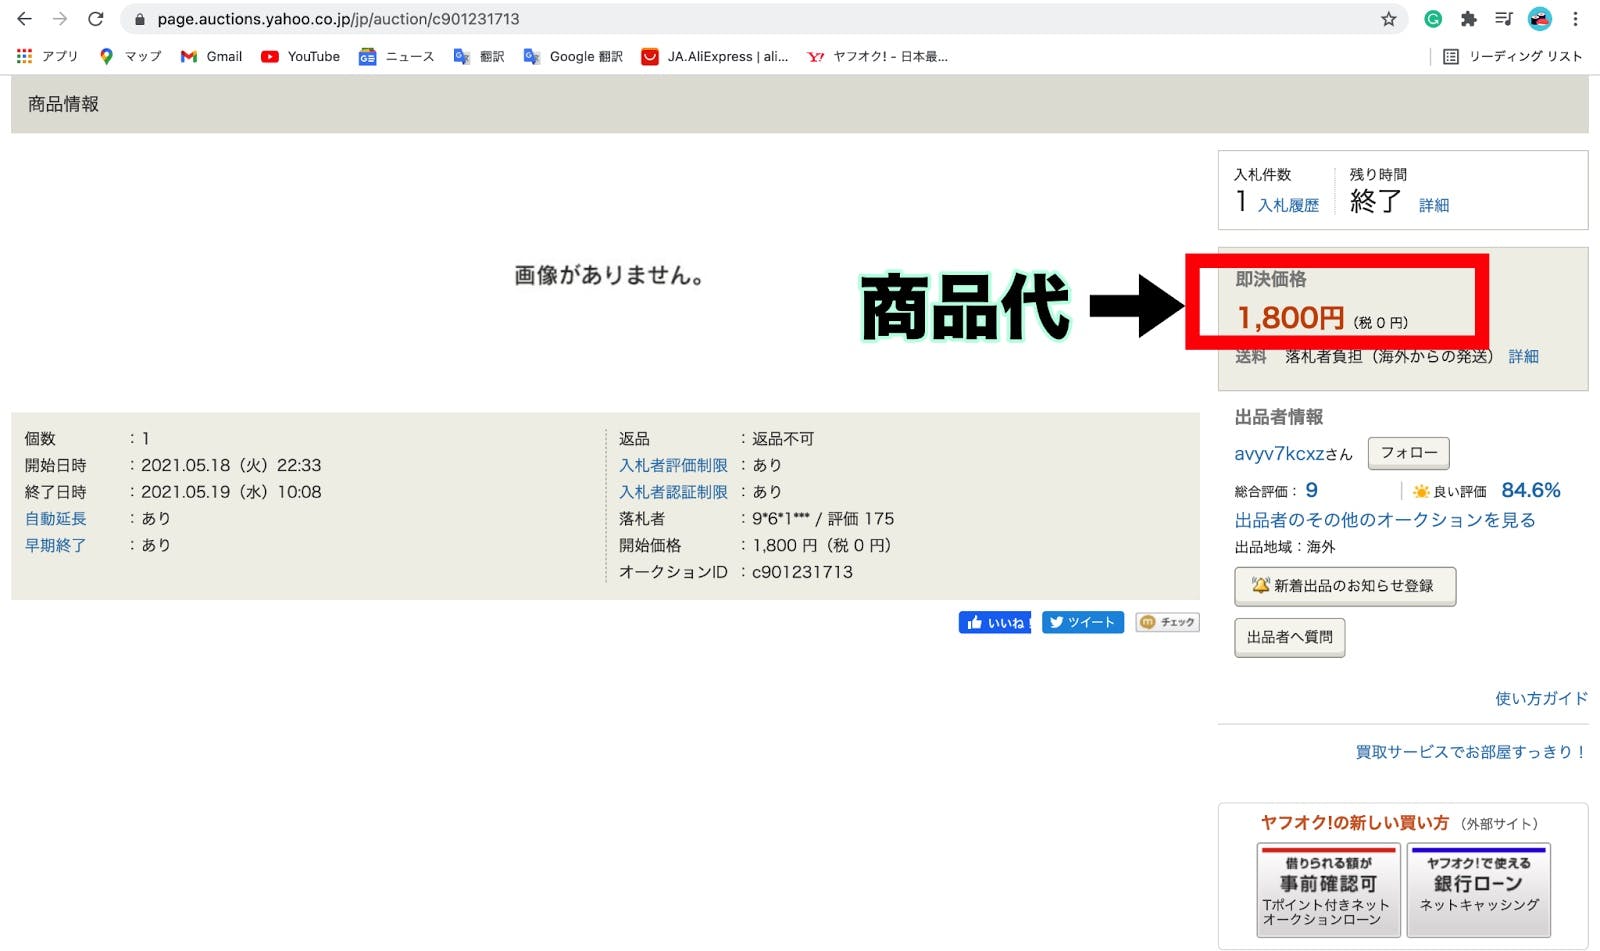This screenshot has height=951, width=1600.
Task: Open the bank loan advertisement banner
Action: point(1478,890)
